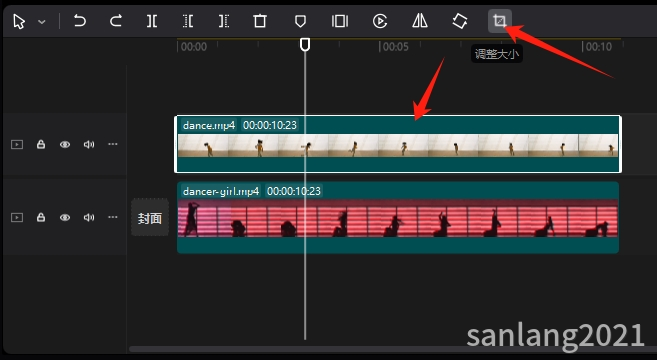
Task: Select the pointer selection tool
Action: [x=19, y=21]
